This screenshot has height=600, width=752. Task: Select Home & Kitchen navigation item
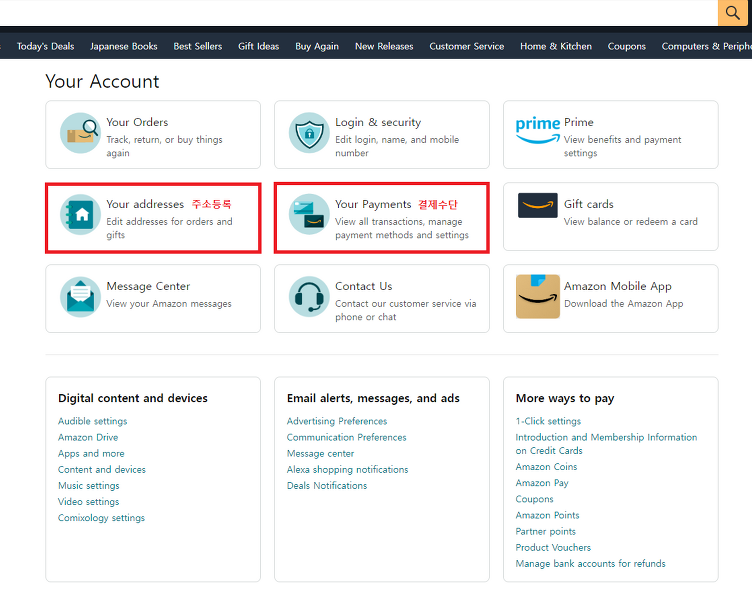556,47
